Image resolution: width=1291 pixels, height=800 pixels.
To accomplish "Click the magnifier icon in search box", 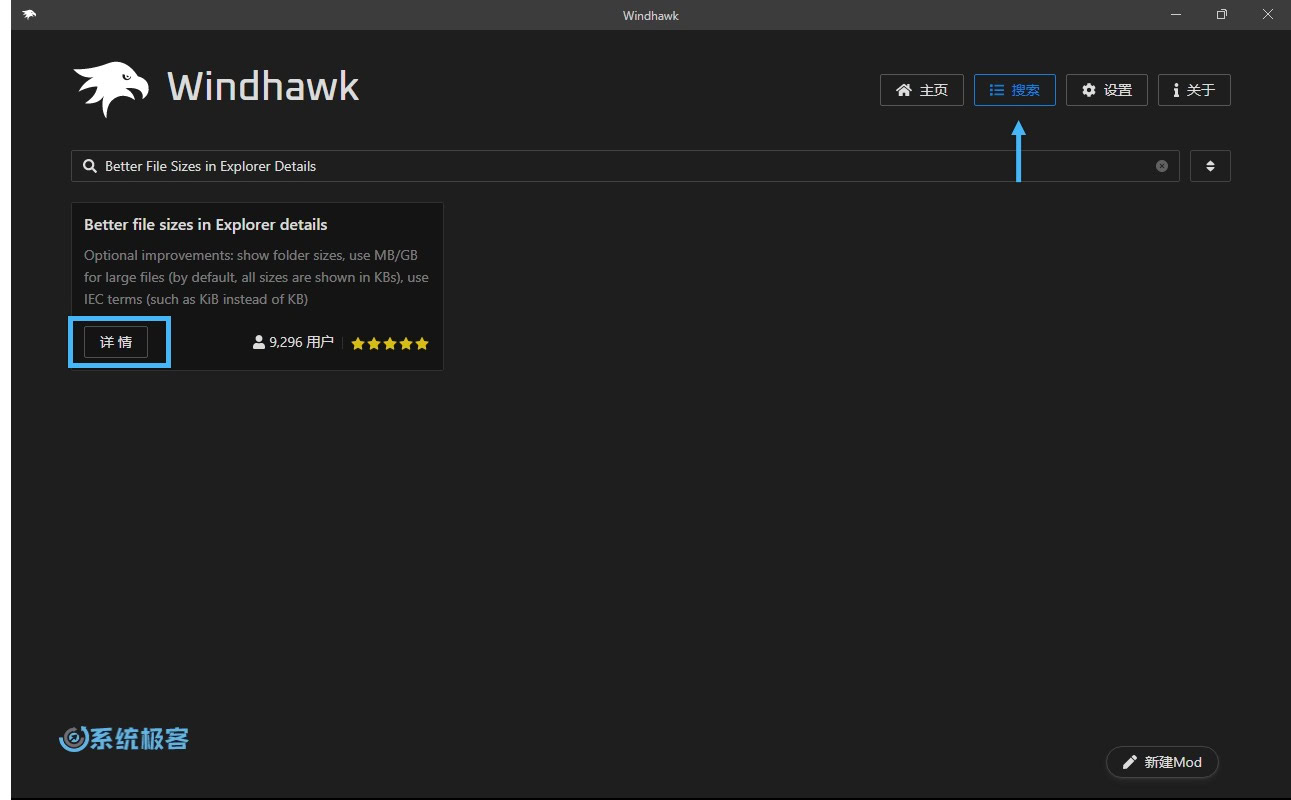I will 90,166.
